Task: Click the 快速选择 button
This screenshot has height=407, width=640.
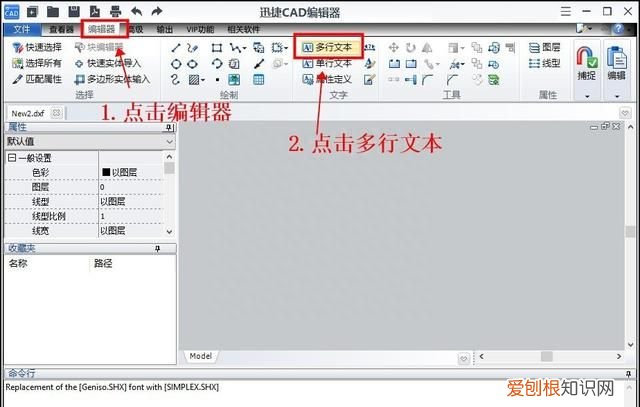Action: click(x=37, y=47)
